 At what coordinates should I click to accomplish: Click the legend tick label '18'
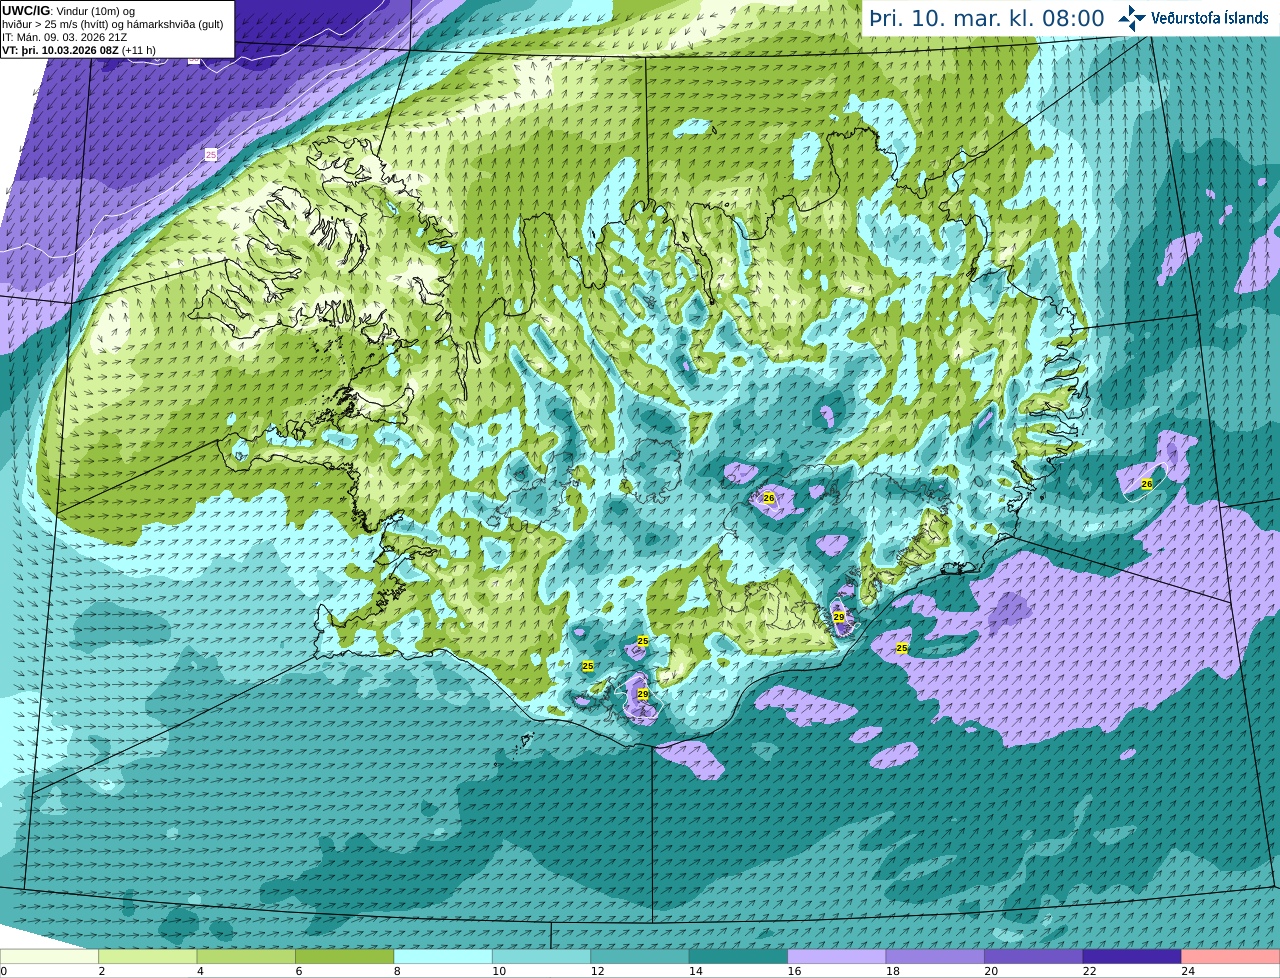[x=893, y=971]
